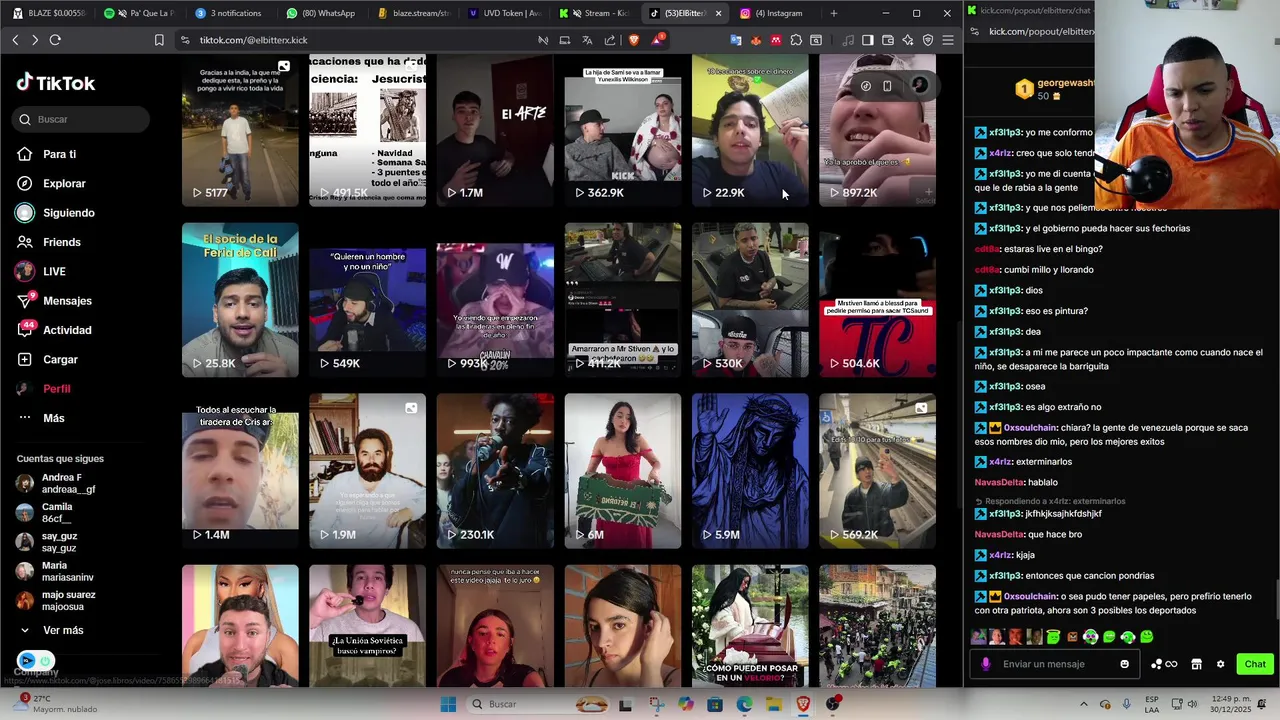
Task: Open Explorar in TikTok sidebar
Action: tap(52, 183)
